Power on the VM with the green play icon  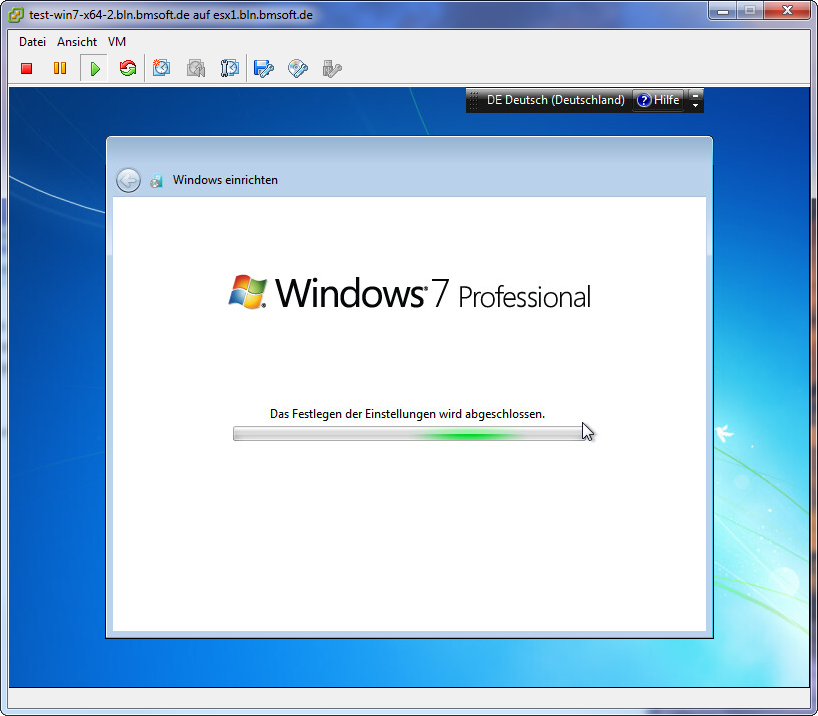(94, 68)
